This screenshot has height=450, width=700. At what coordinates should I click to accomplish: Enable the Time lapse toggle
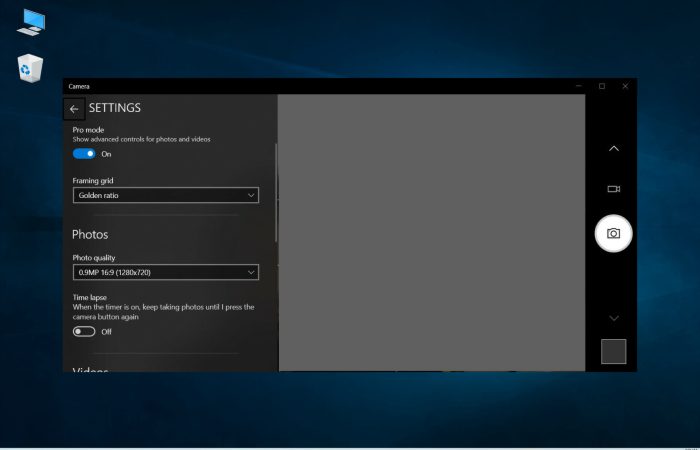coord(84,332)
